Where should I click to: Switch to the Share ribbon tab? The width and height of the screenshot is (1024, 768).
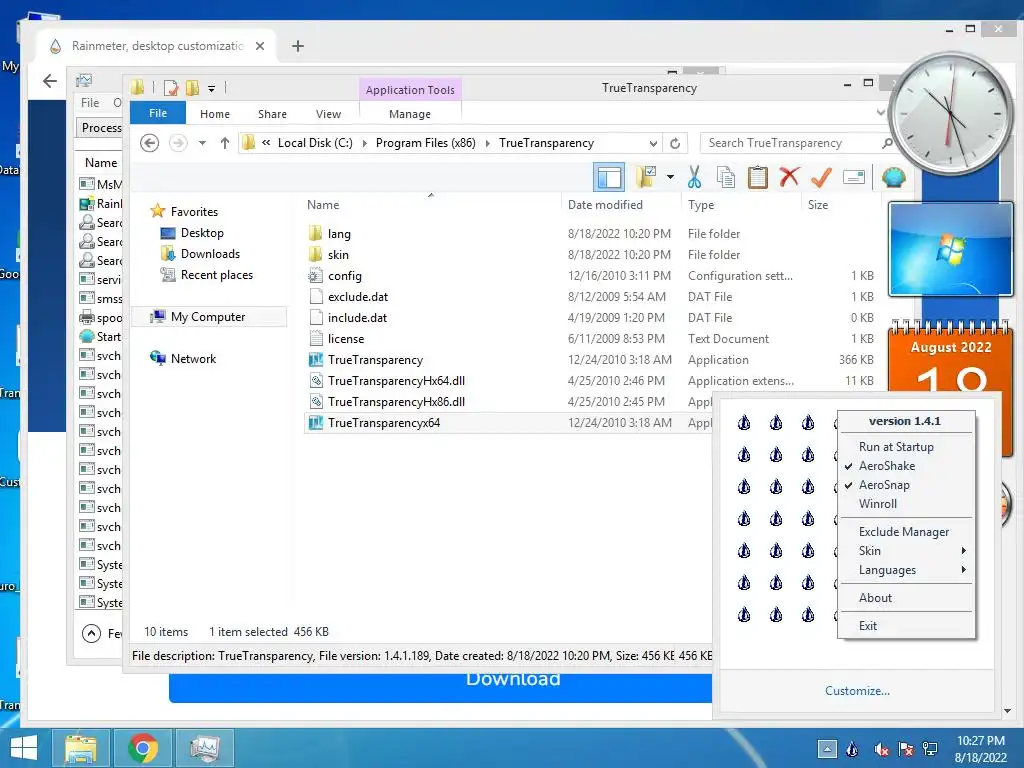[272, 114]
